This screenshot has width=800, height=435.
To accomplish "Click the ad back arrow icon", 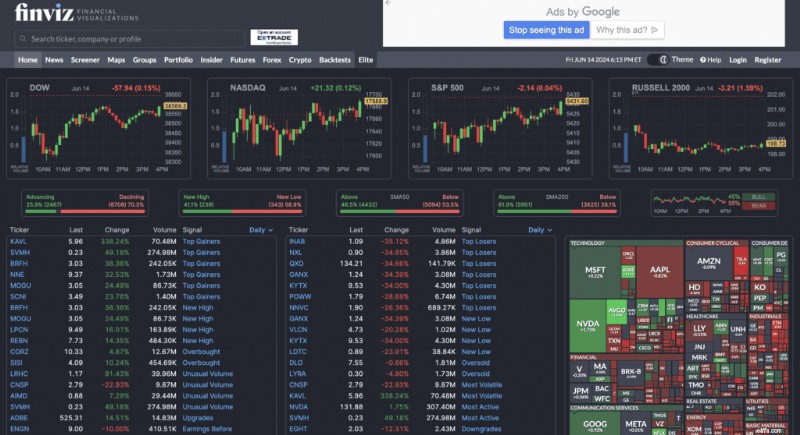I will point(388,3).
